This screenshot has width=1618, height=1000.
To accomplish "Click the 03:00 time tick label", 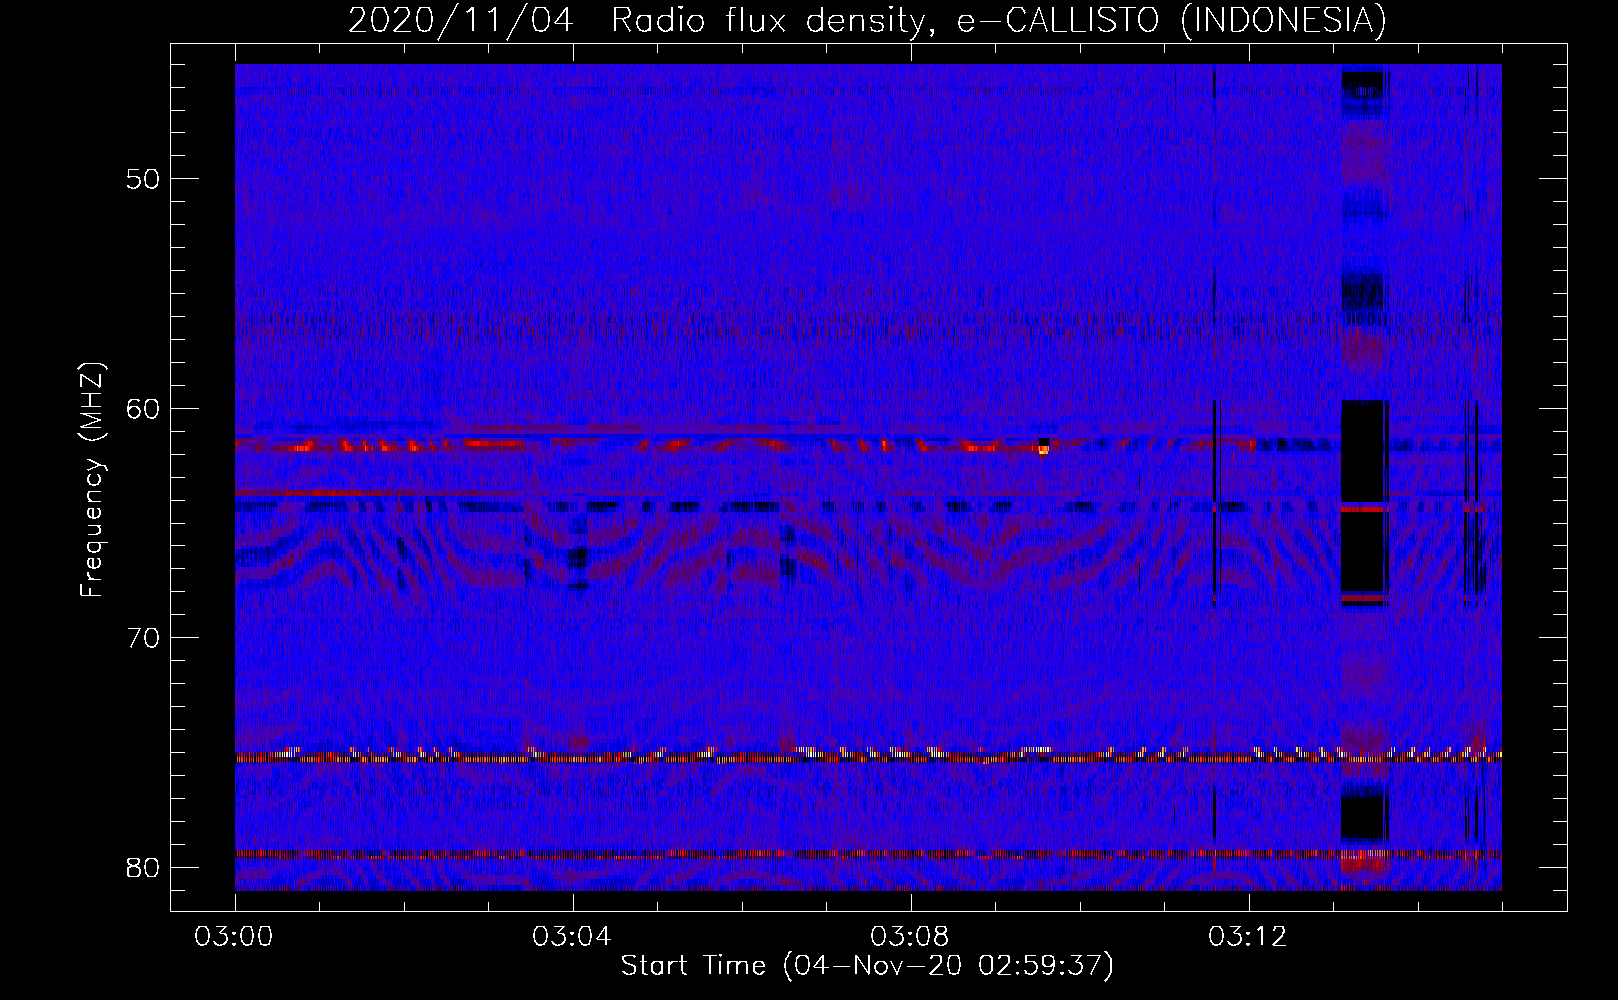I will pos(234,937).
